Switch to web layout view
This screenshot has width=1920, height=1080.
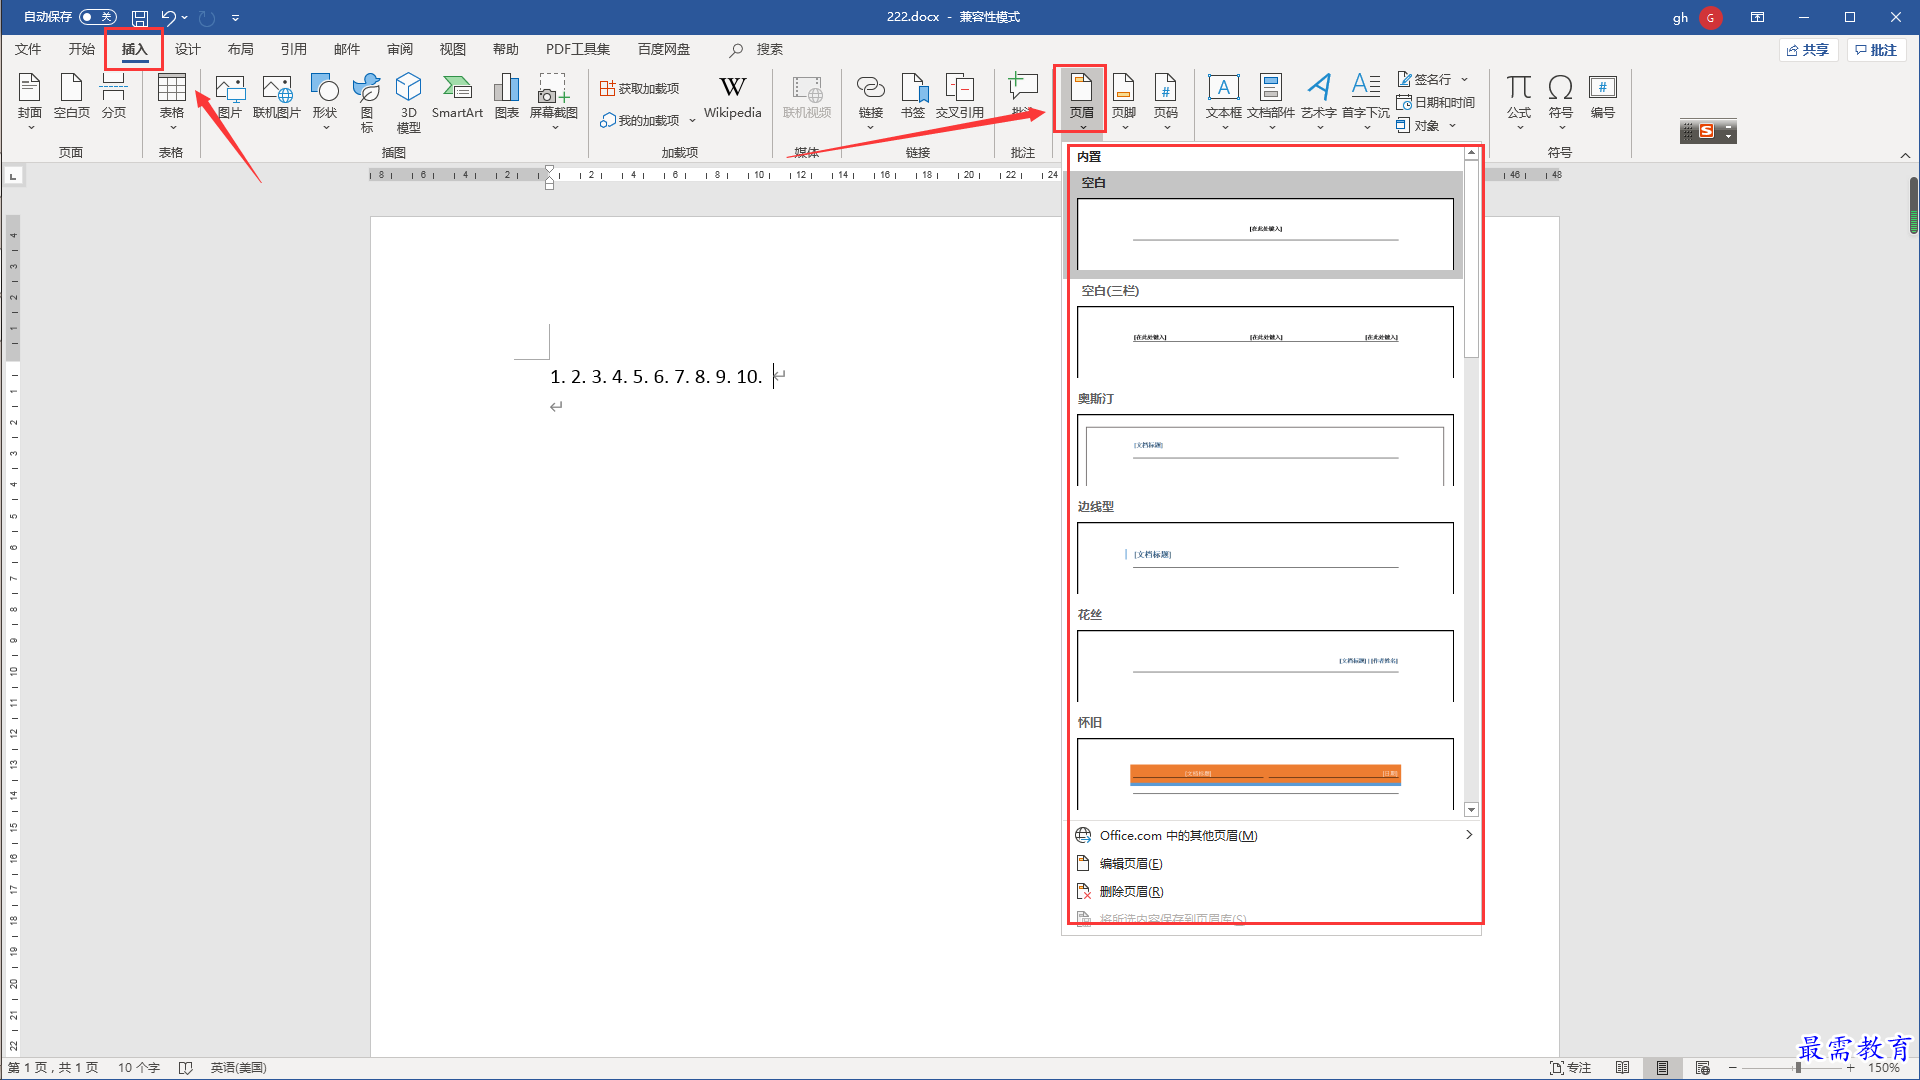point(1703,1068)
